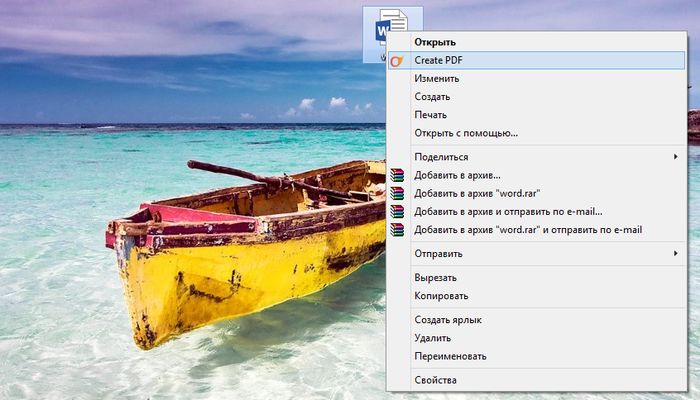
Task: Expand the 'Поделиться' submenu arrow
Action: pyautogui.click(x=676, y=157)
